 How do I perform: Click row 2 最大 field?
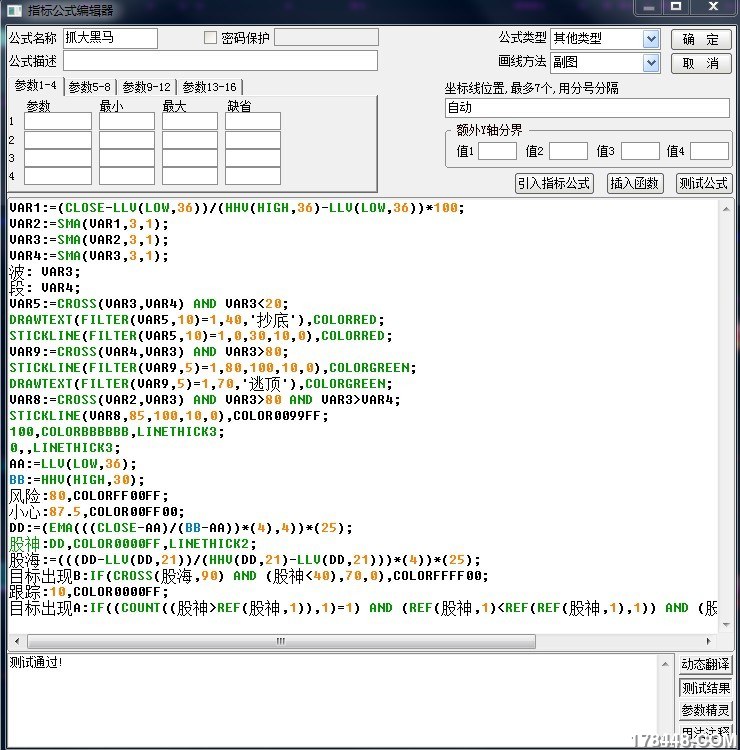click(x=190, y=140)
